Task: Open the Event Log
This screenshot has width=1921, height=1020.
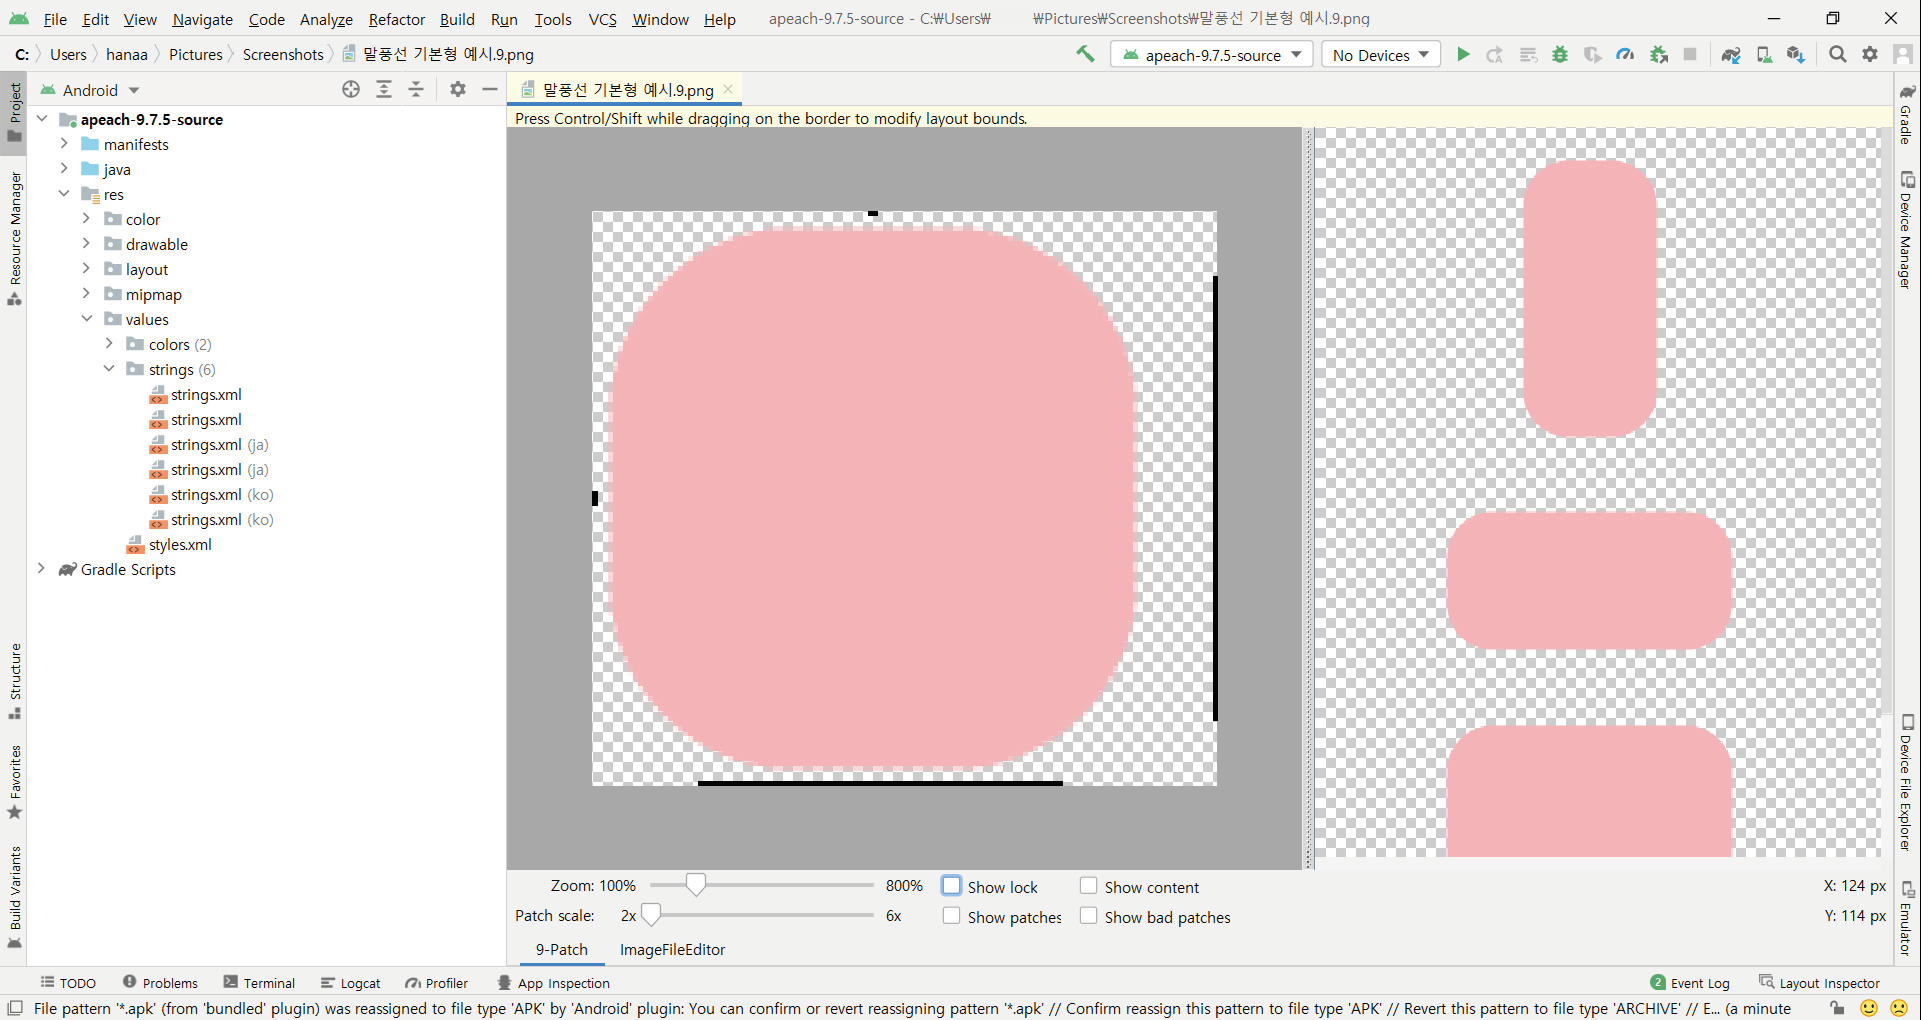Action: 1690,983
